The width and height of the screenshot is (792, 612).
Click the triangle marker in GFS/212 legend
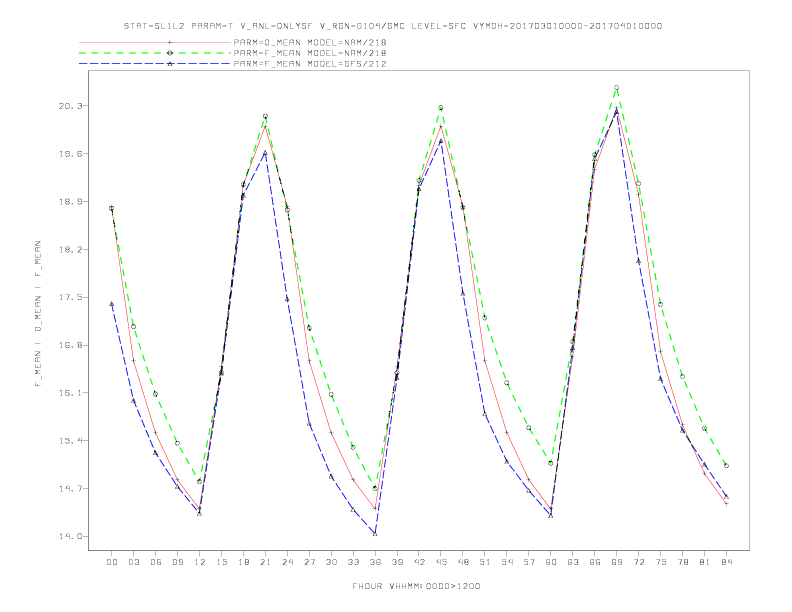pos(170,64)
